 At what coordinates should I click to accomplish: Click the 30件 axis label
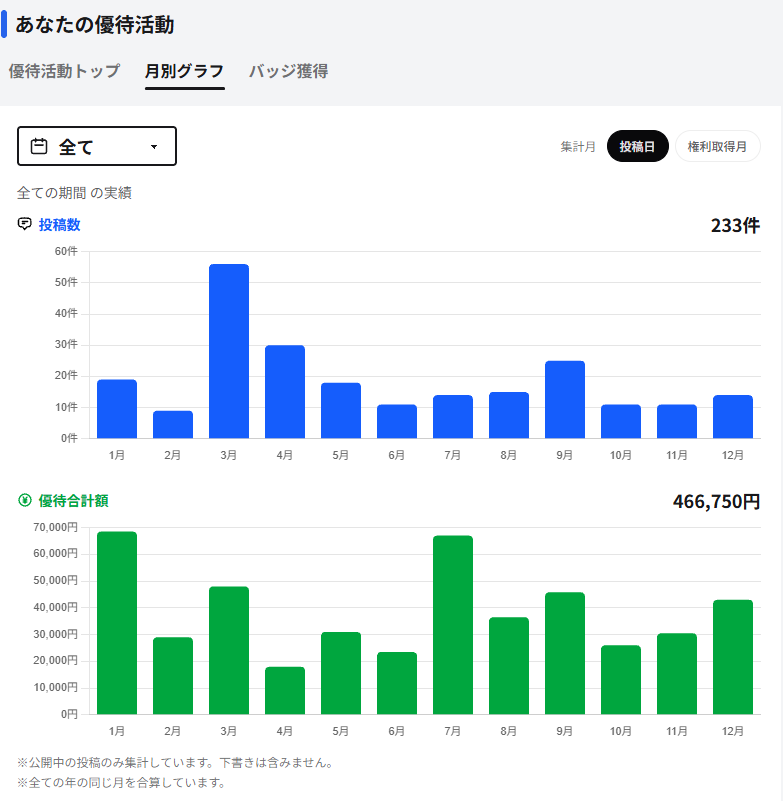point(66,344)
